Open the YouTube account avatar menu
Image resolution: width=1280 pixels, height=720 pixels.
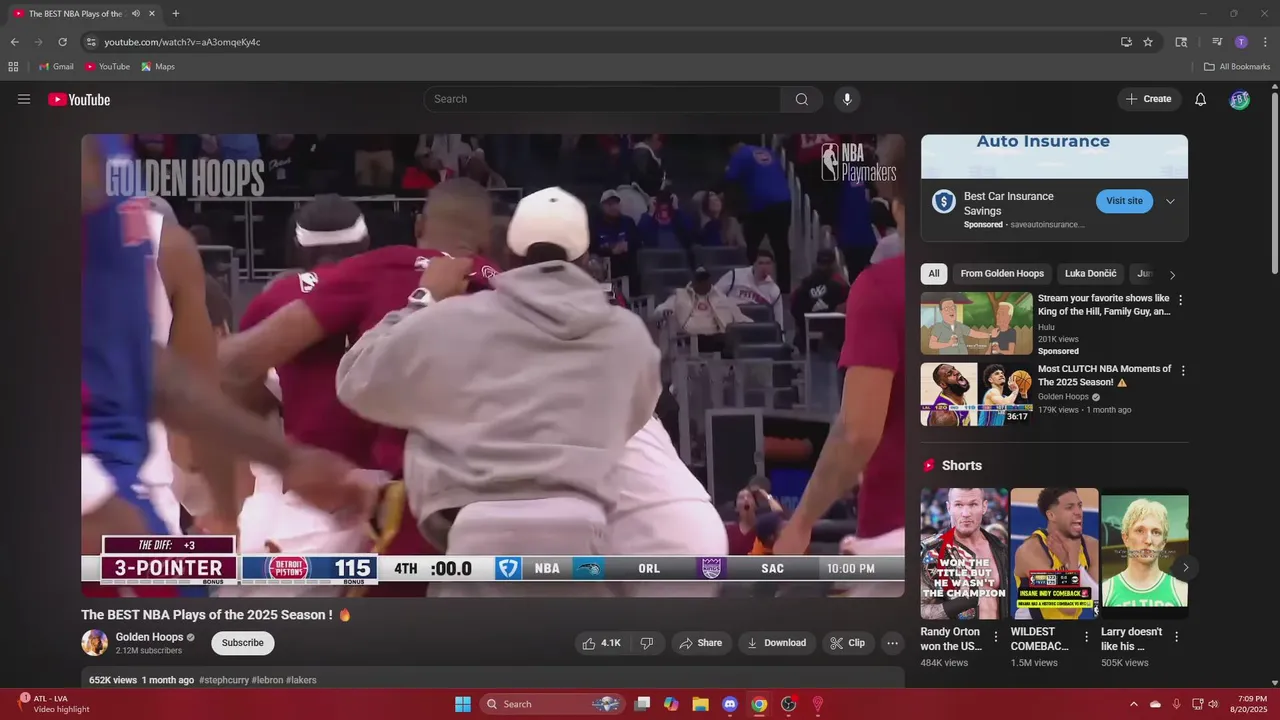point(1240,99)
